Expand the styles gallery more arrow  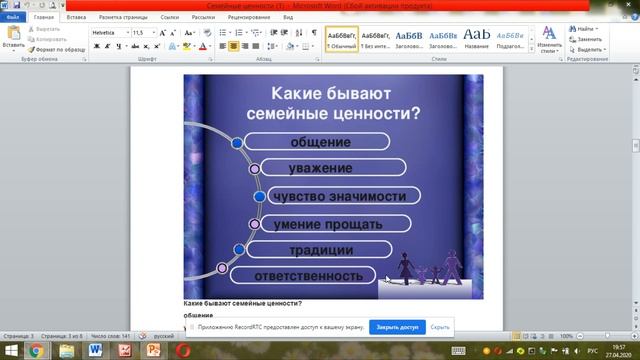pyautogui.click(x=531, y=49)
